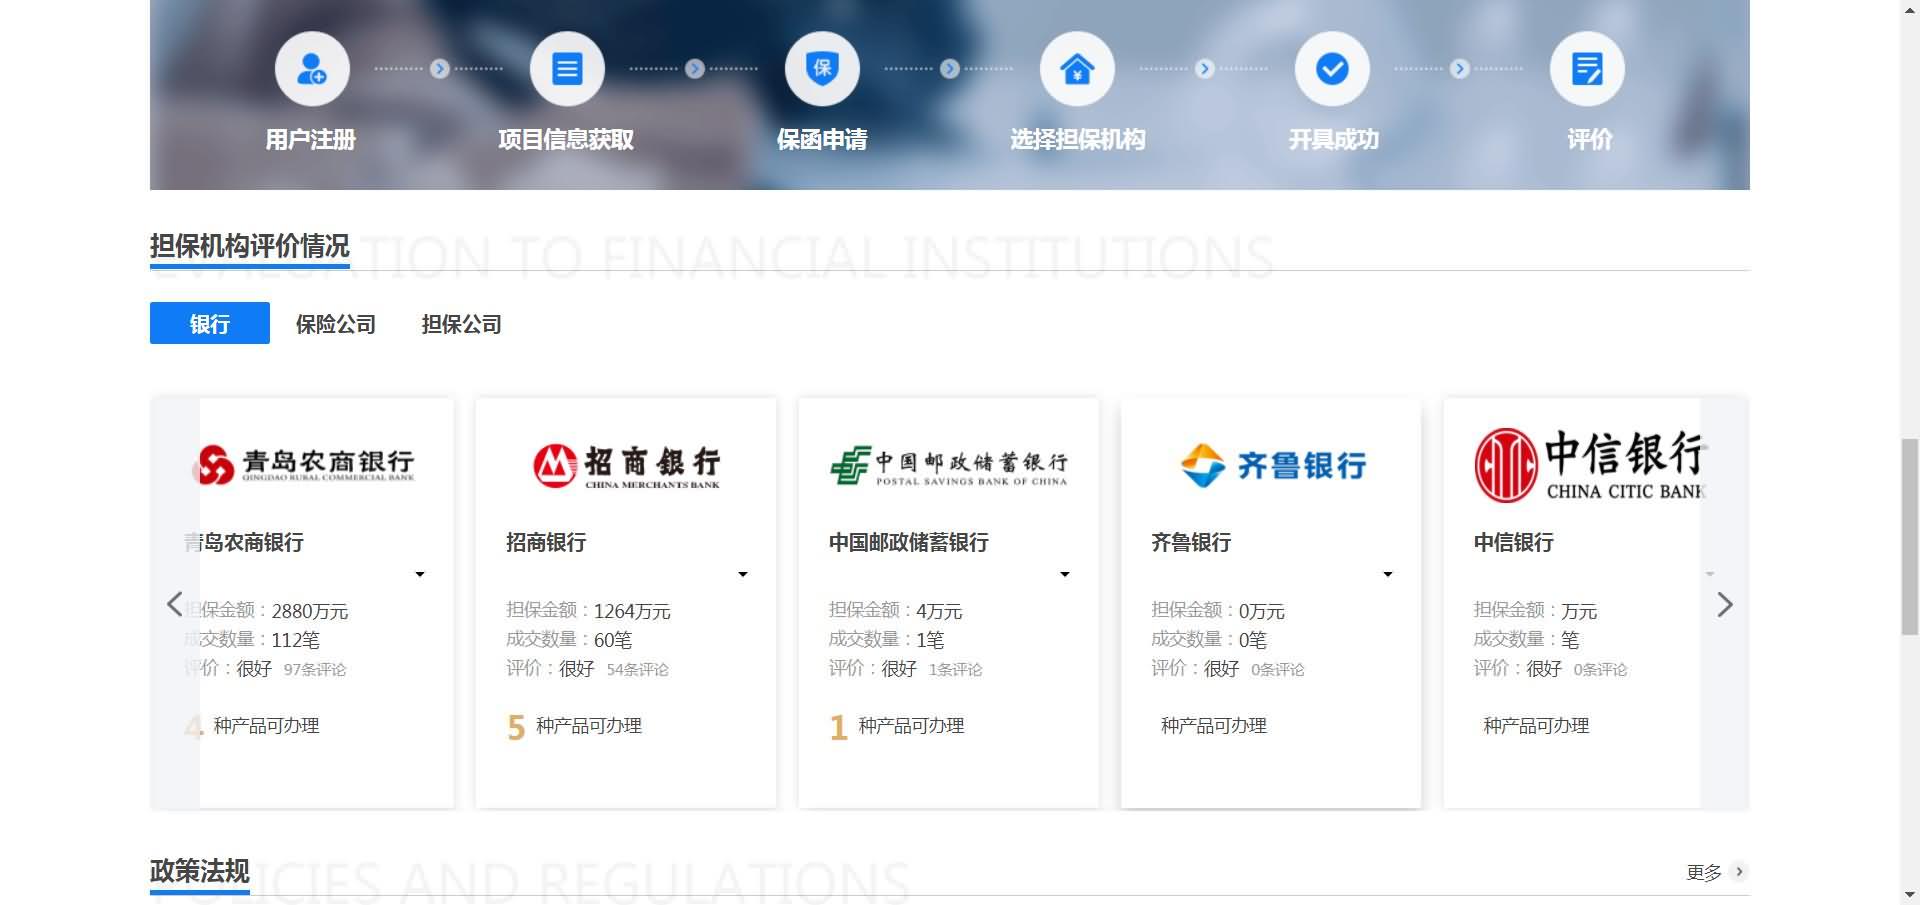View 齐鲁银行 0条评论 reviews
This screenshot has height=905, width=1920.
(x=1278, y=670)
